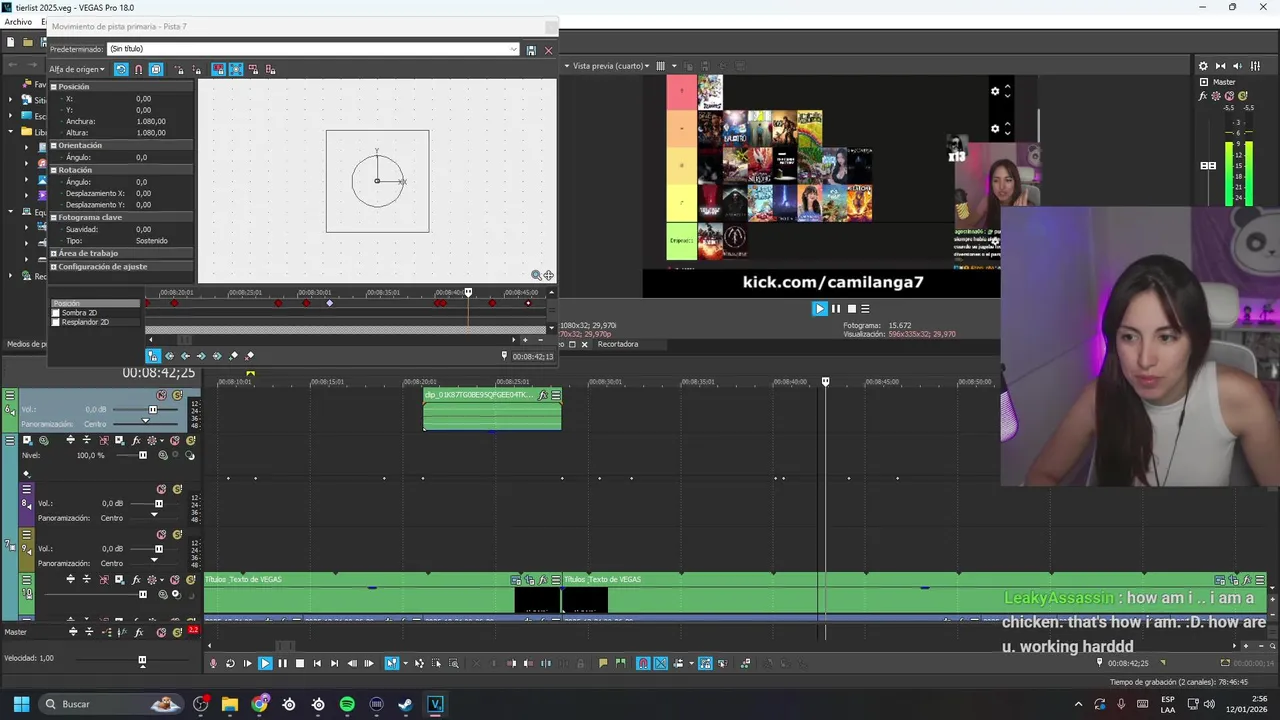Open Master FX in the Master bus panel

1203,96
